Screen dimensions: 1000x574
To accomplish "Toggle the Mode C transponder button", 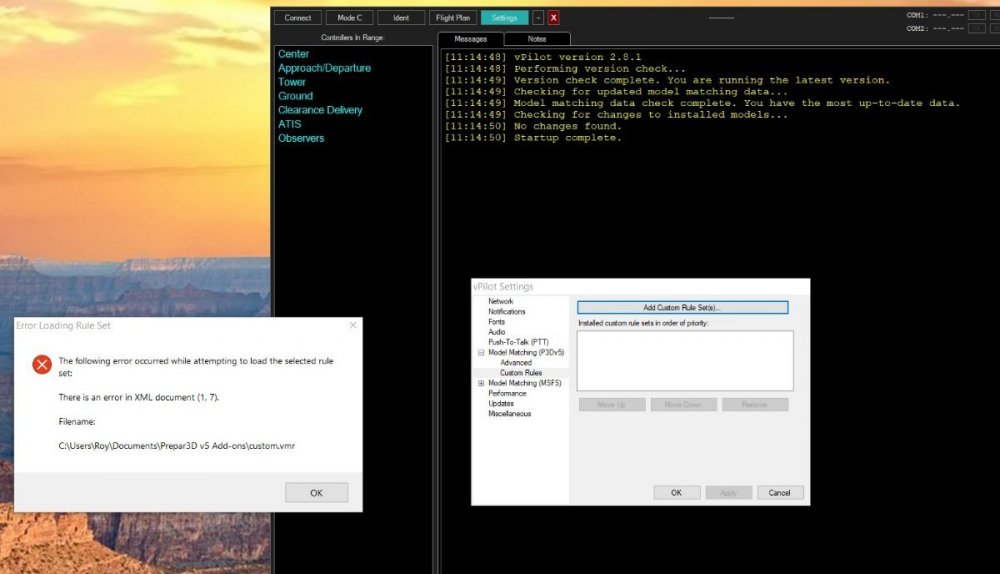I will point(349,18).
